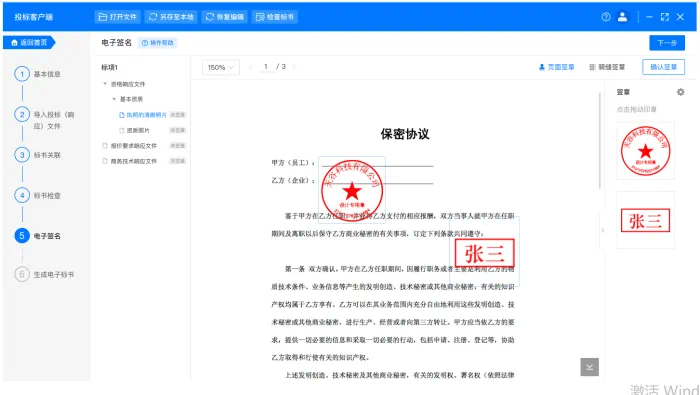The image size is (700, 395).
Task: Open the 操作帮助 operation help link
Action: coord(158,43)
